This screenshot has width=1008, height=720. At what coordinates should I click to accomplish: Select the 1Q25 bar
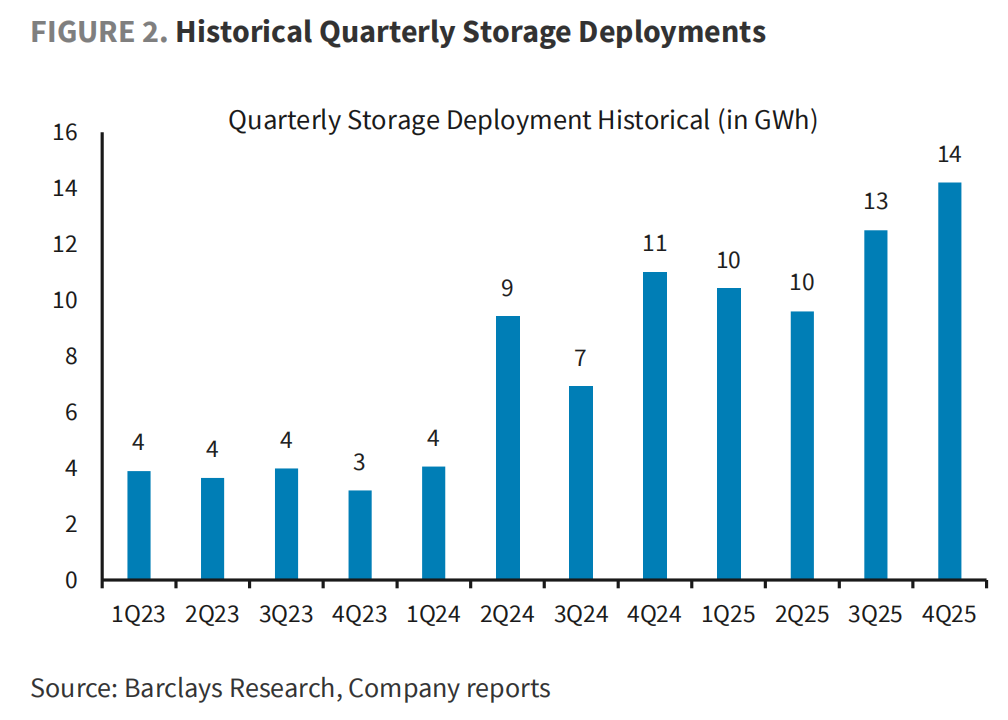coord(729,433)
